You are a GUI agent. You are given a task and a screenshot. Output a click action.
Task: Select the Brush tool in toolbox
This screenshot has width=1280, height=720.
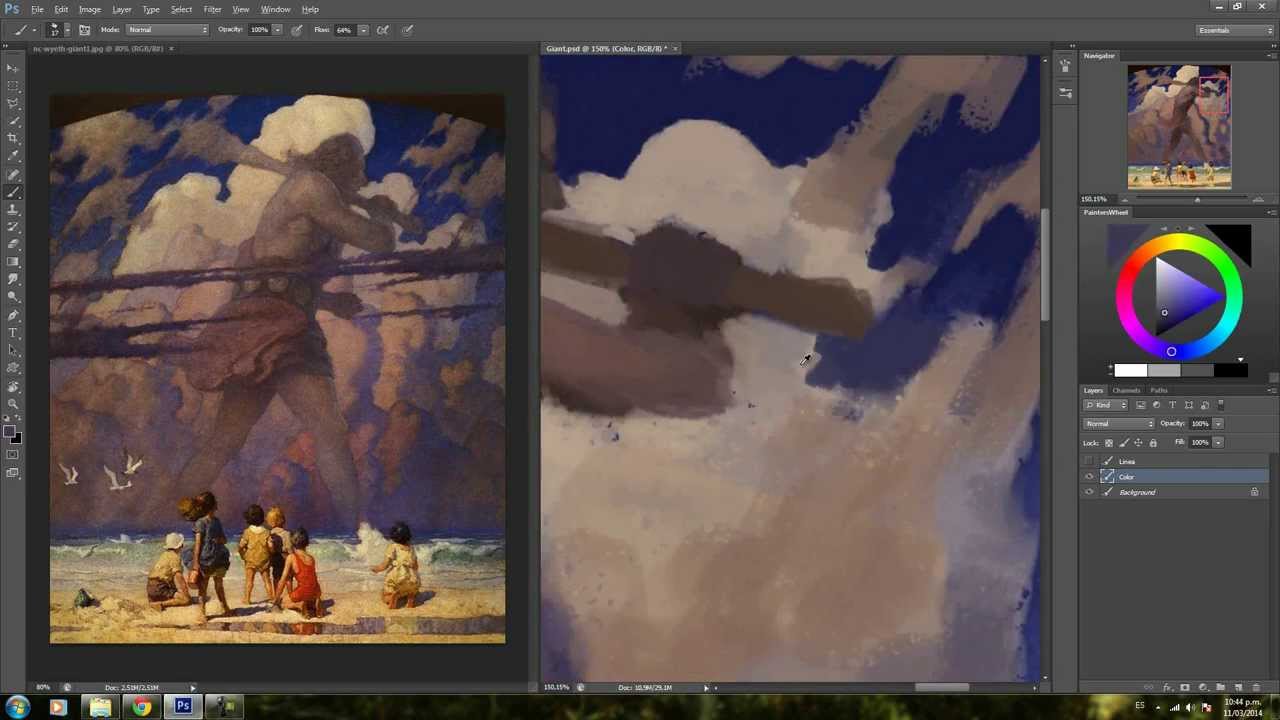click(x=13, y=192)
